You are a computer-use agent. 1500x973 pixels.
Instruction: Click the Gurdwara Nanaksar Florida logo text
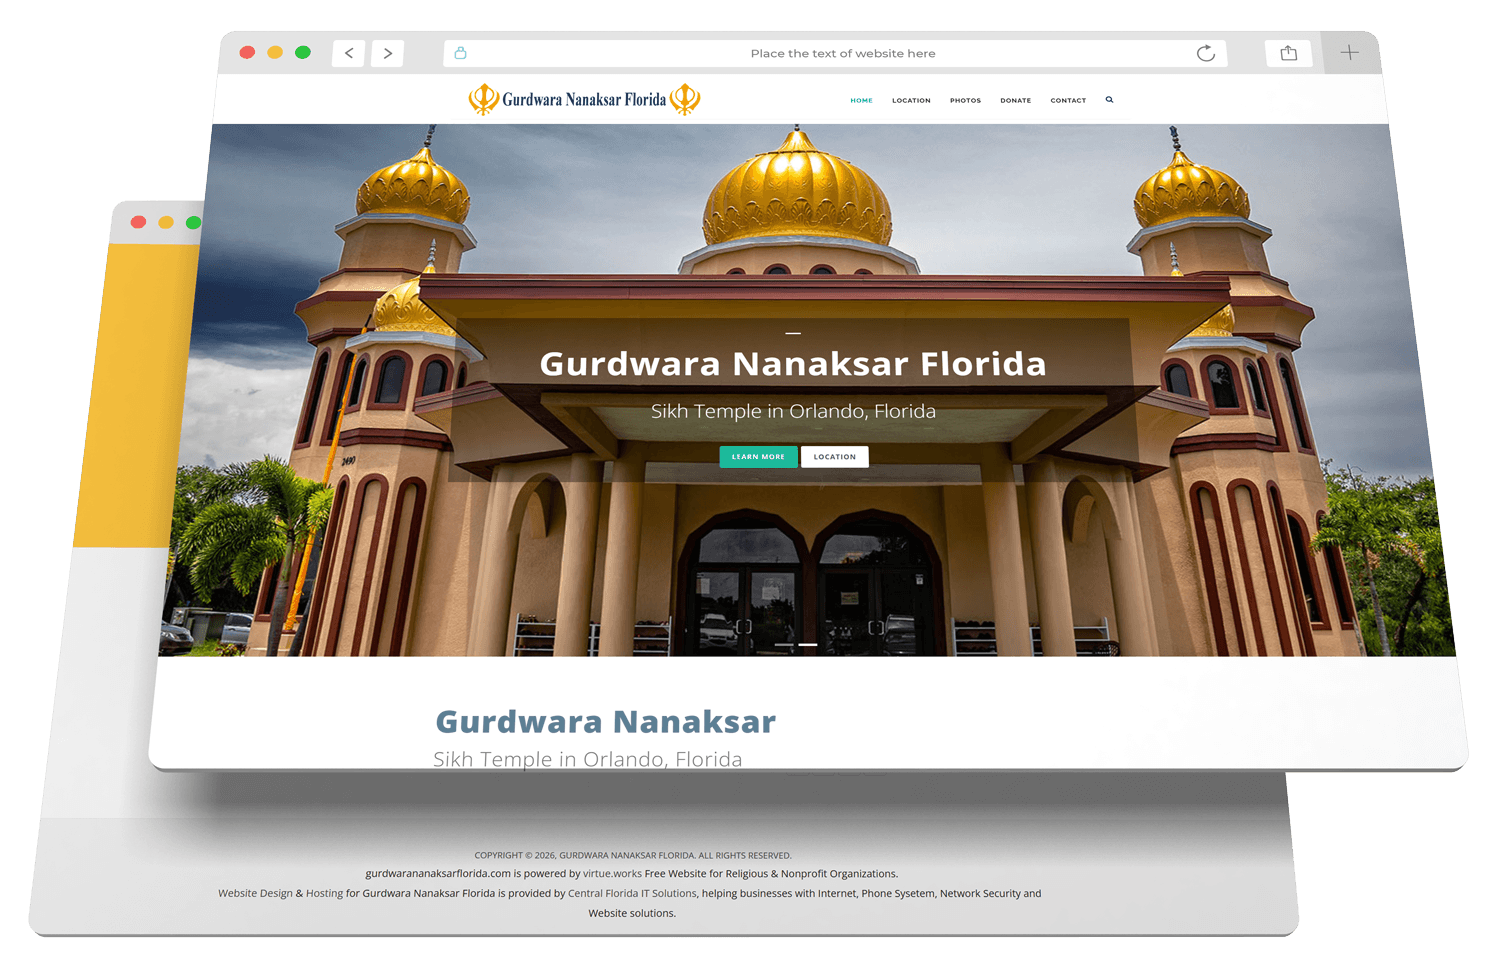584,99
